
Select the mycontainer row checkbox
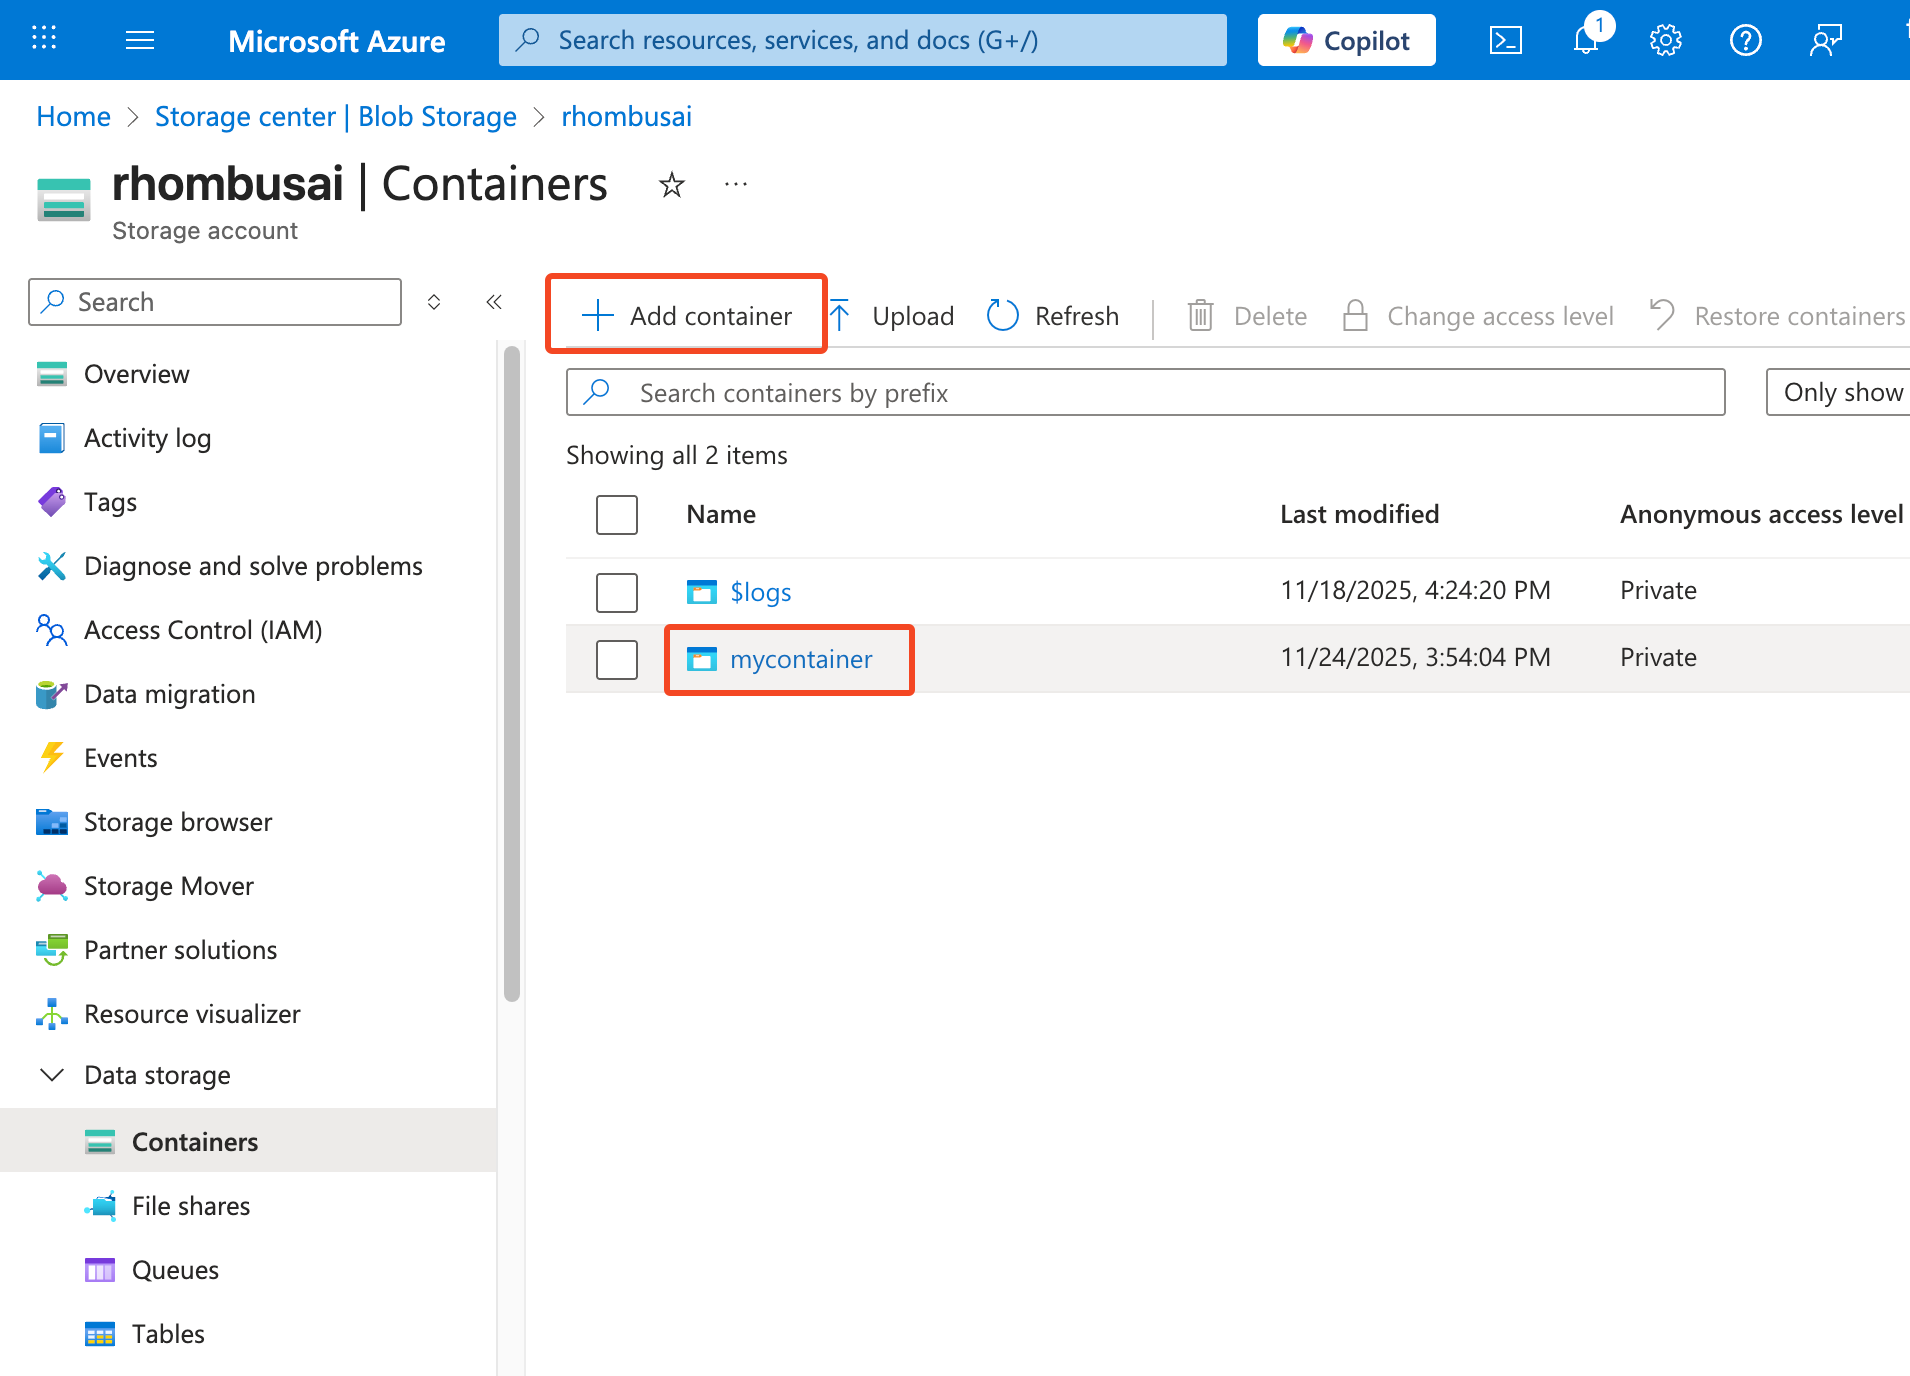coord(616,659)
